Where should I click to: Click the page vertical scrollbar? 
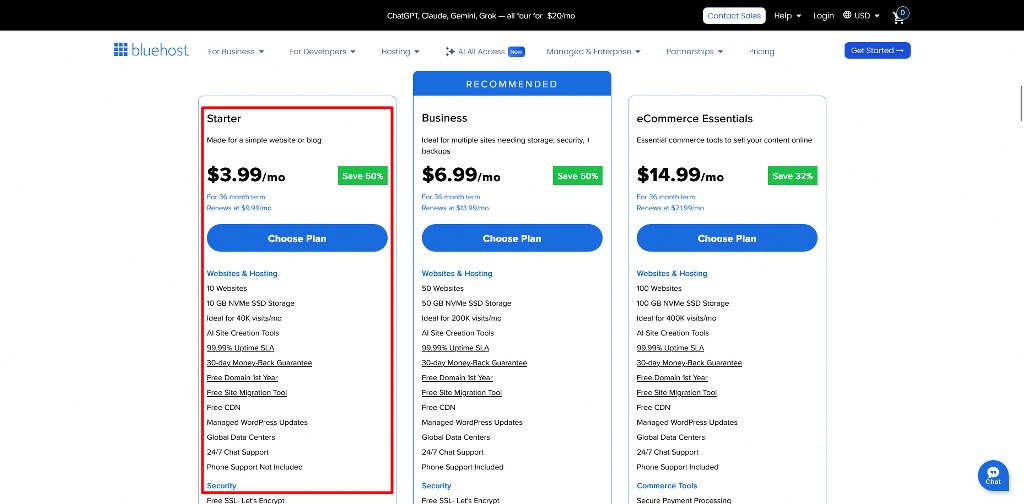[1021, 102]
